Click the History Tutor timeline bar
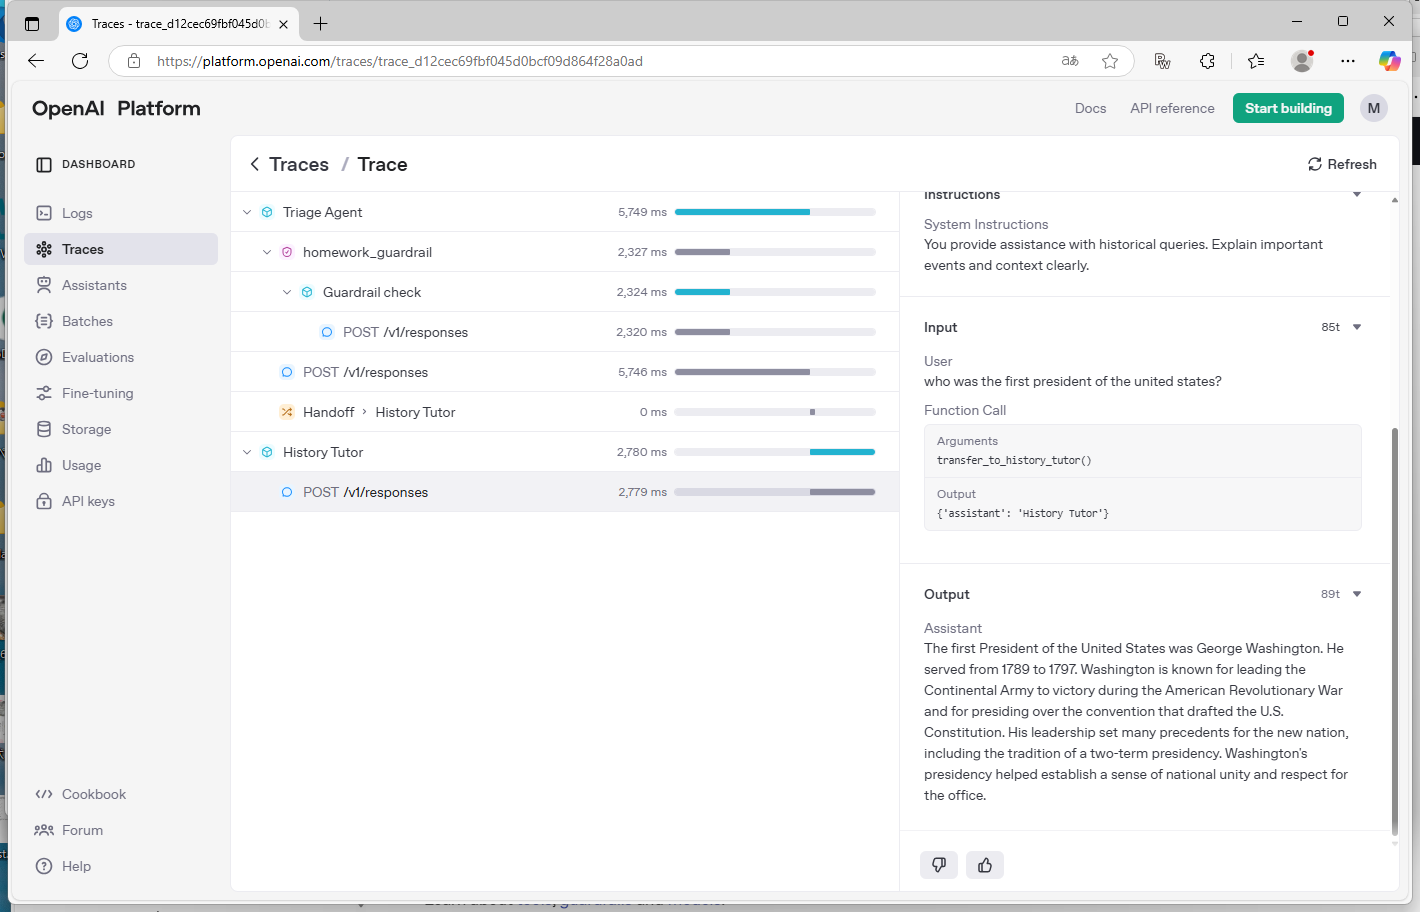 pos(842,452)
